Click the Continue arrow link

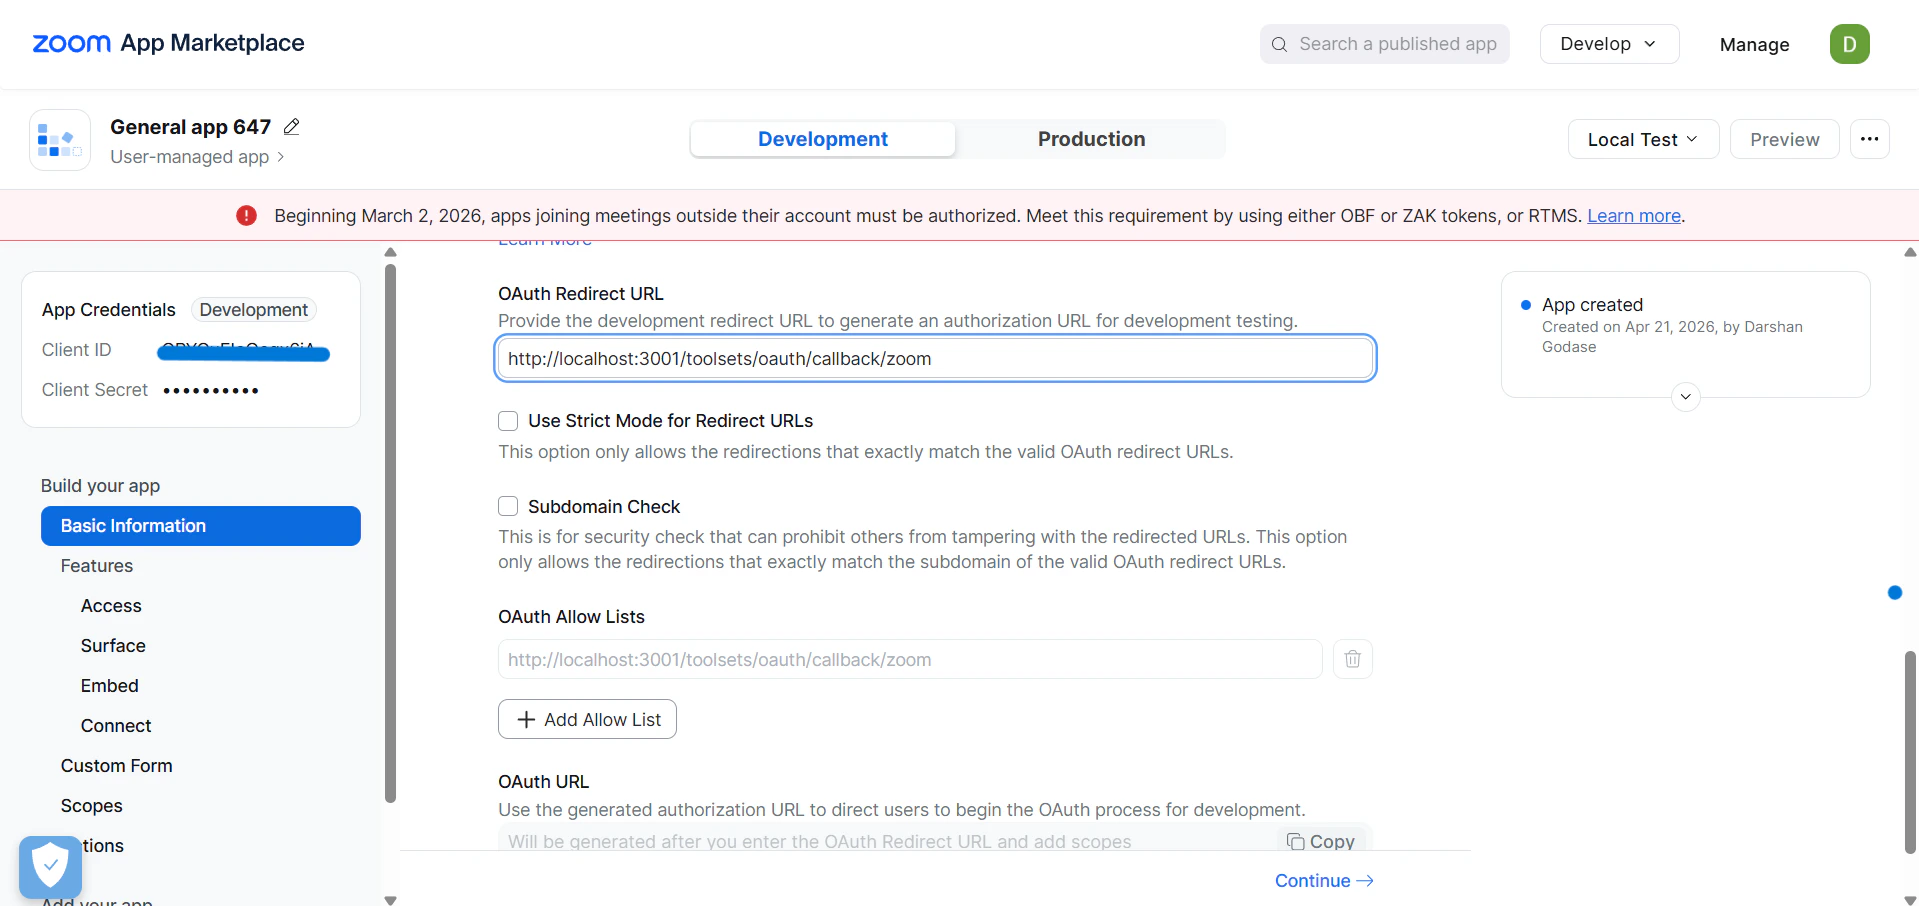coord(1324,881)
